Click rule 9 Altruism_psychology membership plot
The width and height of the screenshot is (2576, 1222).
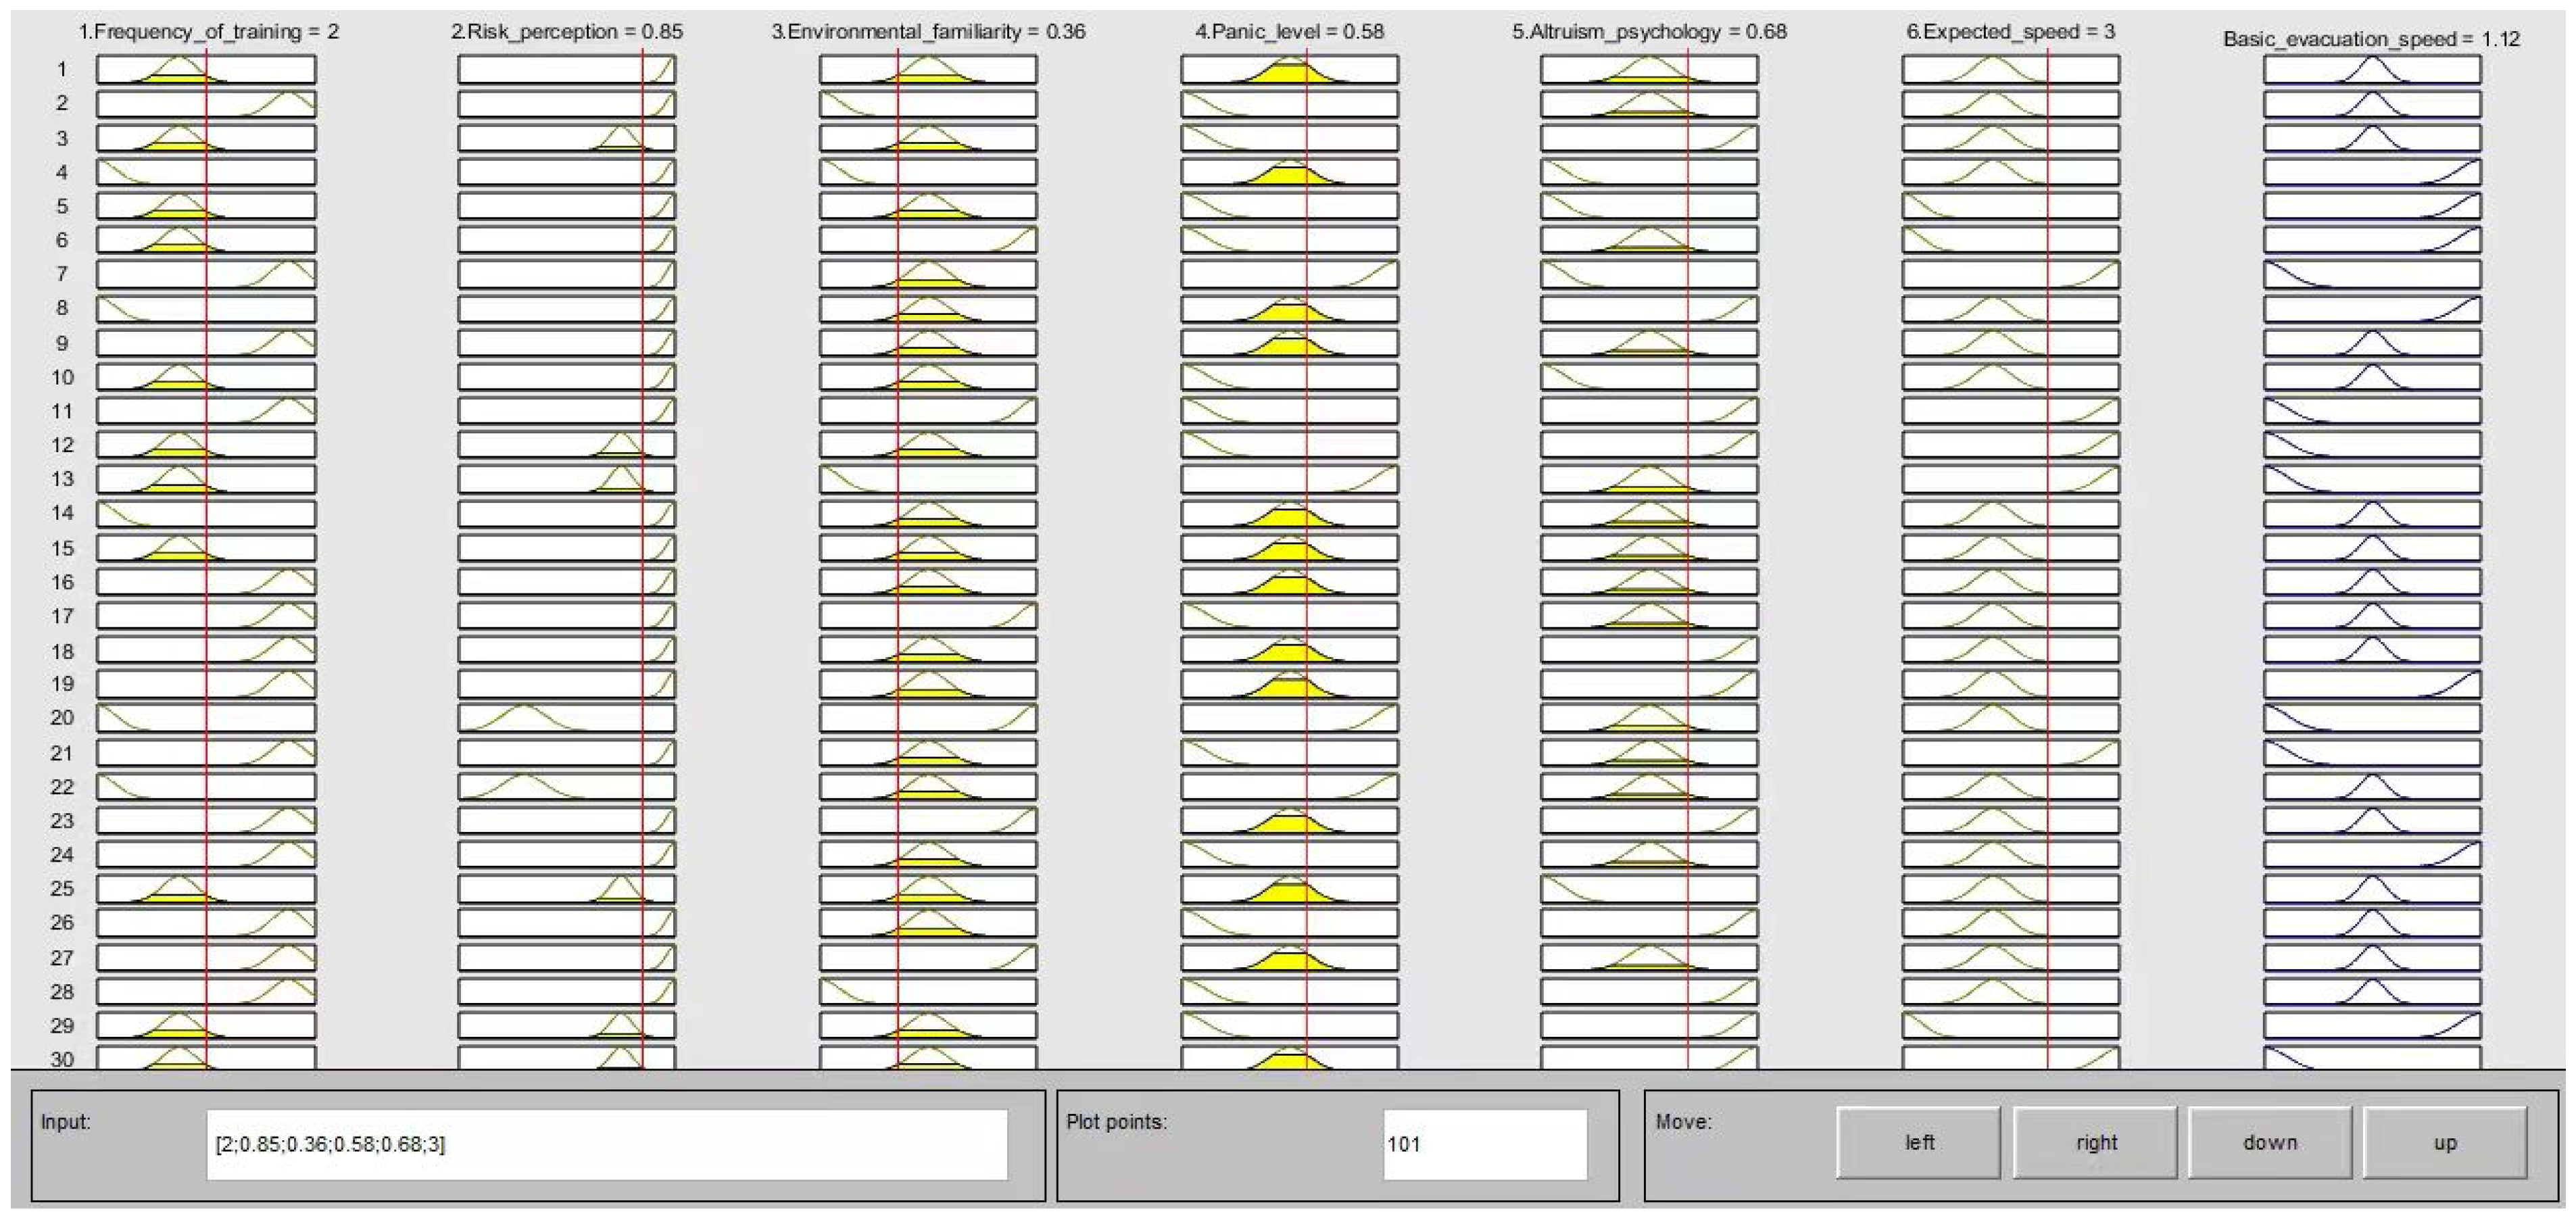click(1649, 342)
